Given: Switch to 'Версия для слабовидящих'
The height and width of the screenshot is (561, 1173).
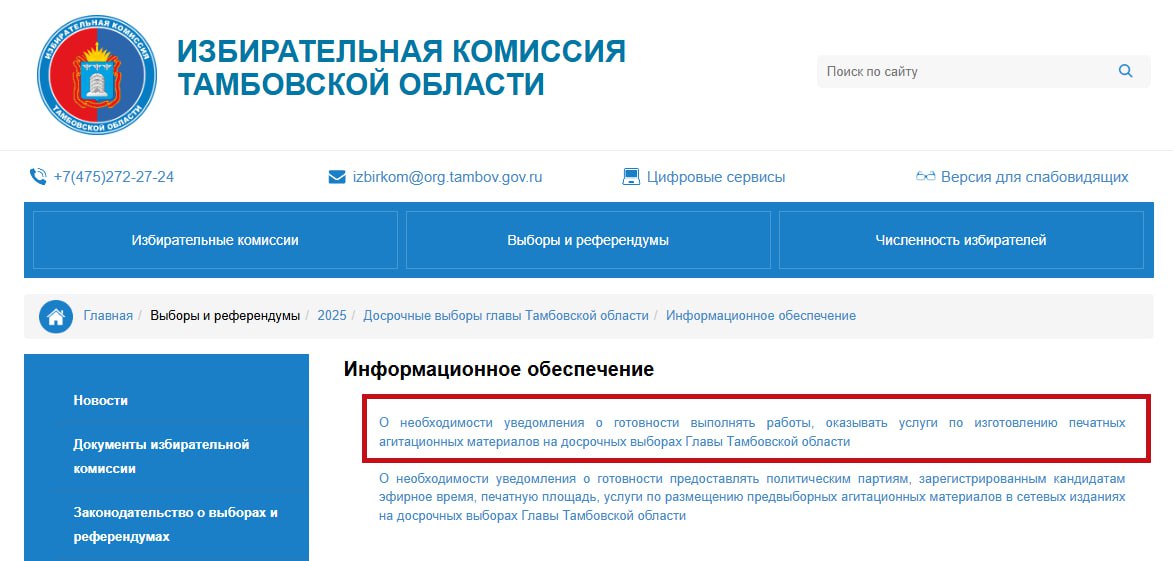Looking at the screenshot, I should (x=1035, y=177).
